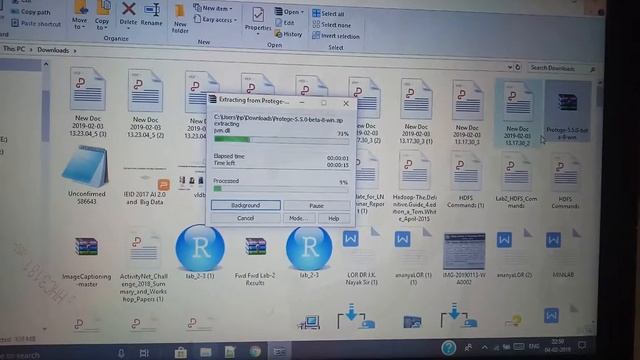Click the refresh button beside the address bar
Screen dimensions: 640x360
(x=518, y=67)
